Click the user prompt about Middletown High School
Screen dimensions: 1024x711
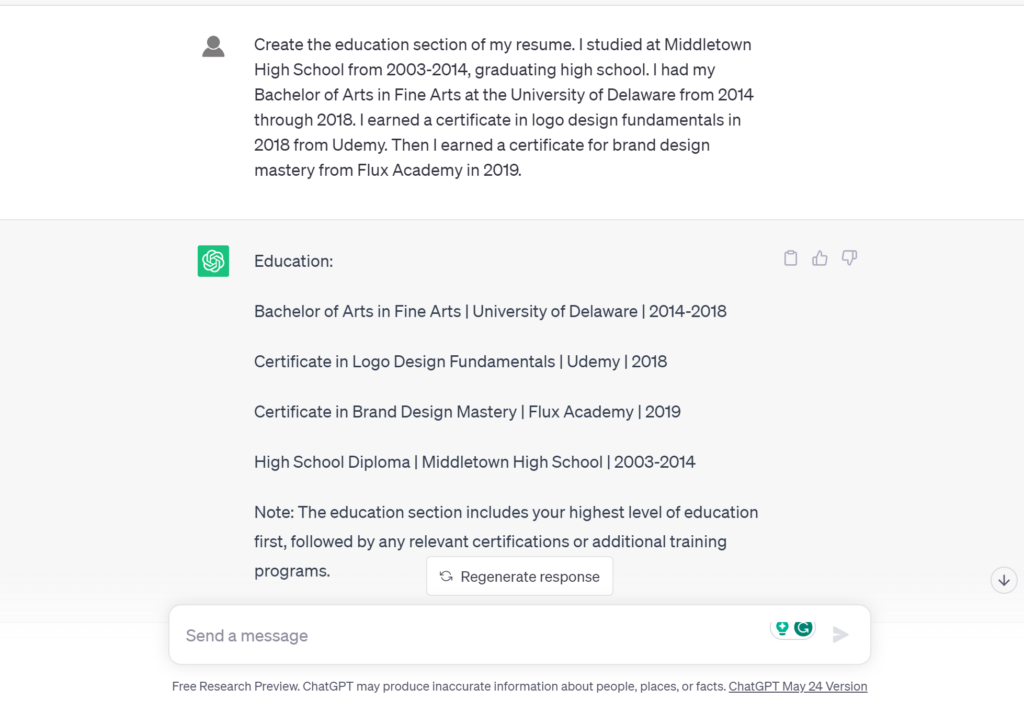point(504,107)
